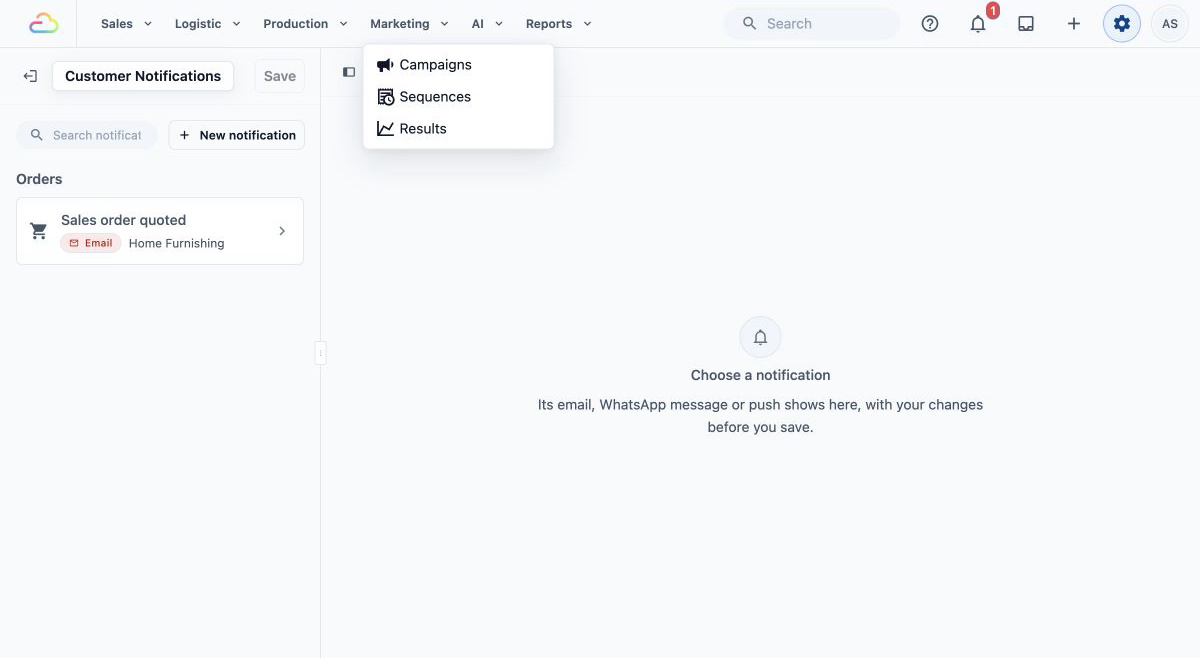The height and width of the screenshot is (658, 1200).
Task: Open the inbox tray icon
Action: tap(1026, 24)
